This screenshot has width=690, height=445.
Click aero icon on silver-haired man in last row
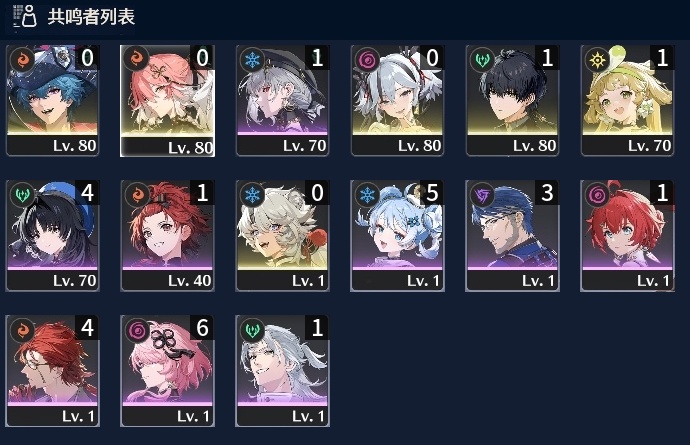[252, 330]
